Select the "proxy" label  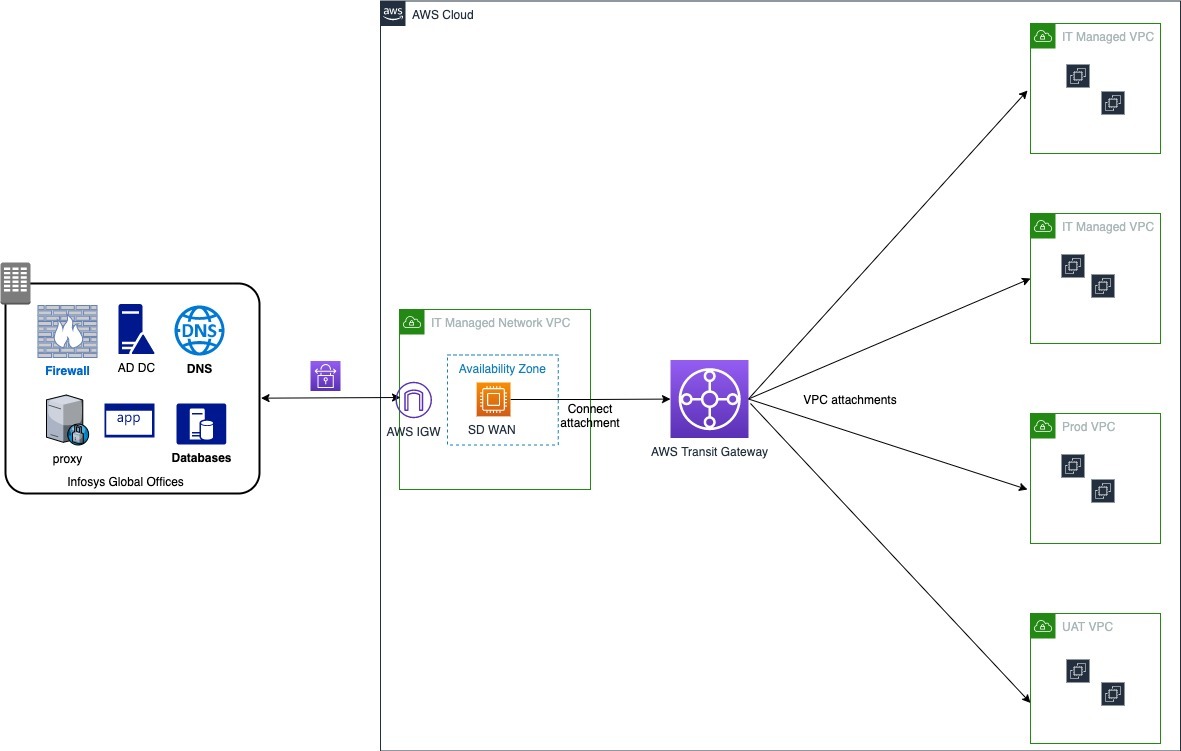point(67,459)
